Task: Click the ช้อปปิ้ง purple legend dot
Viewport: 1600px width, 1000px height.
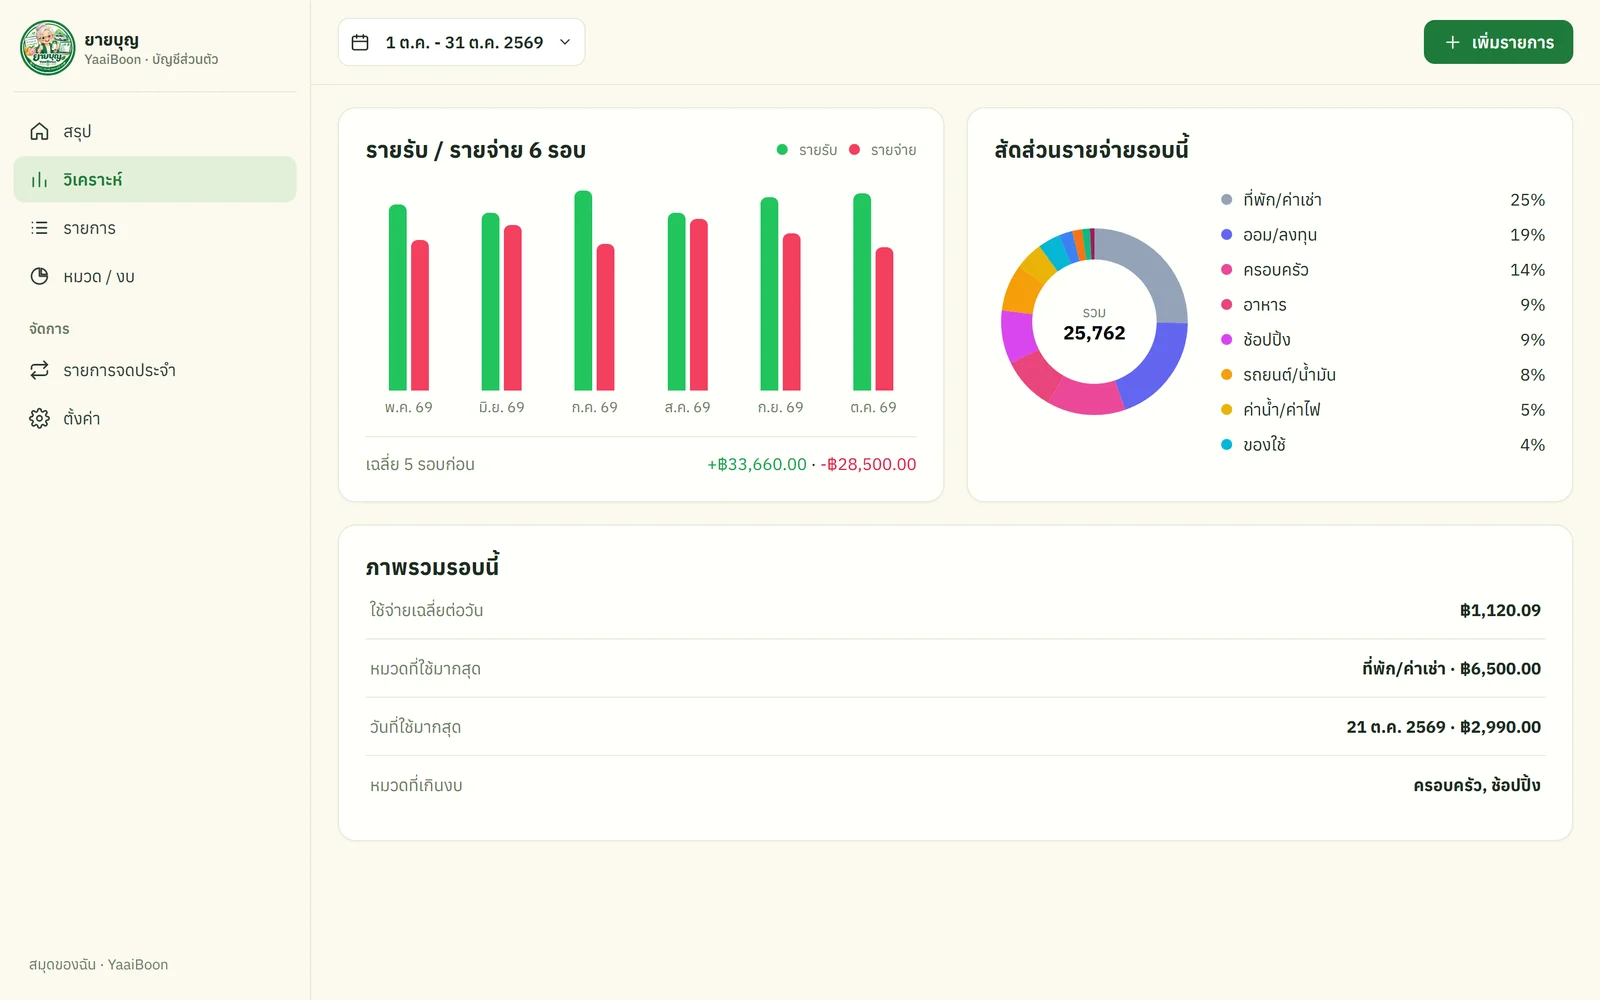Action: (1226, 340)
